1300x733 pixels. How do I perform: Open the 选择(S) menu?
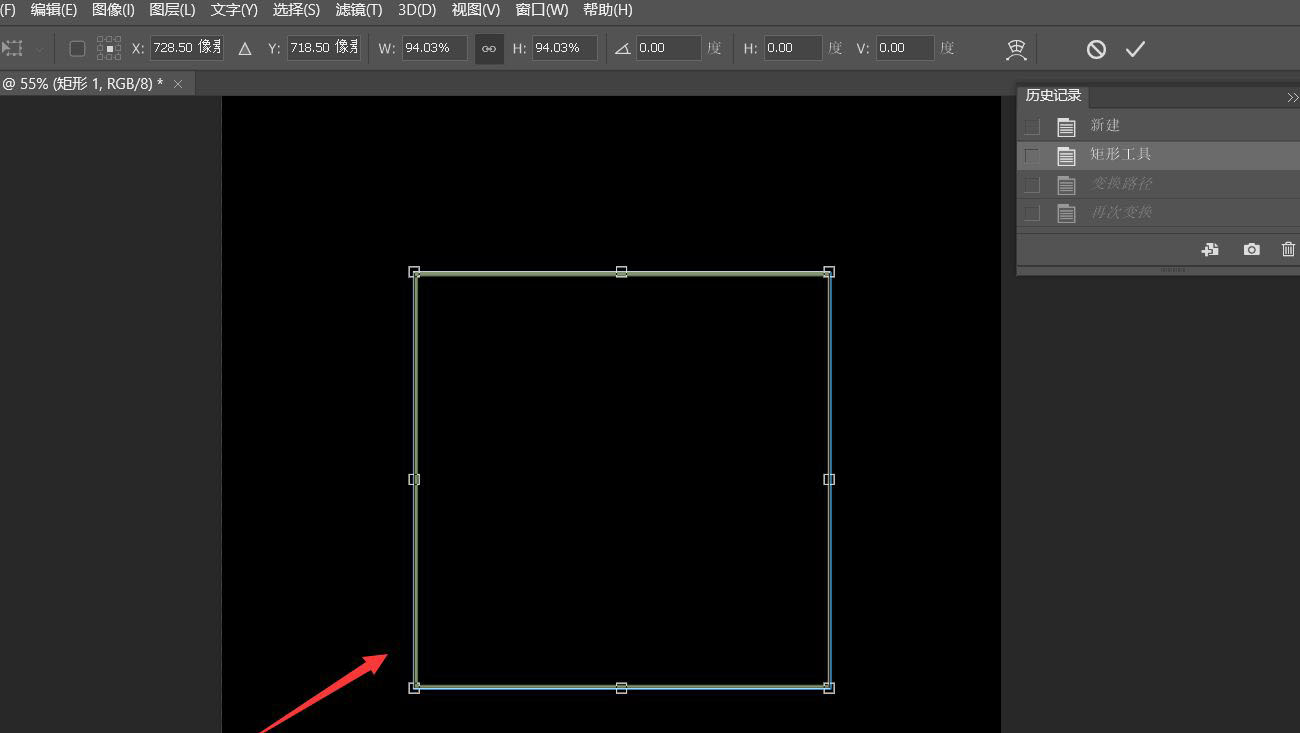pyautogui.click(x=296, y=10)
